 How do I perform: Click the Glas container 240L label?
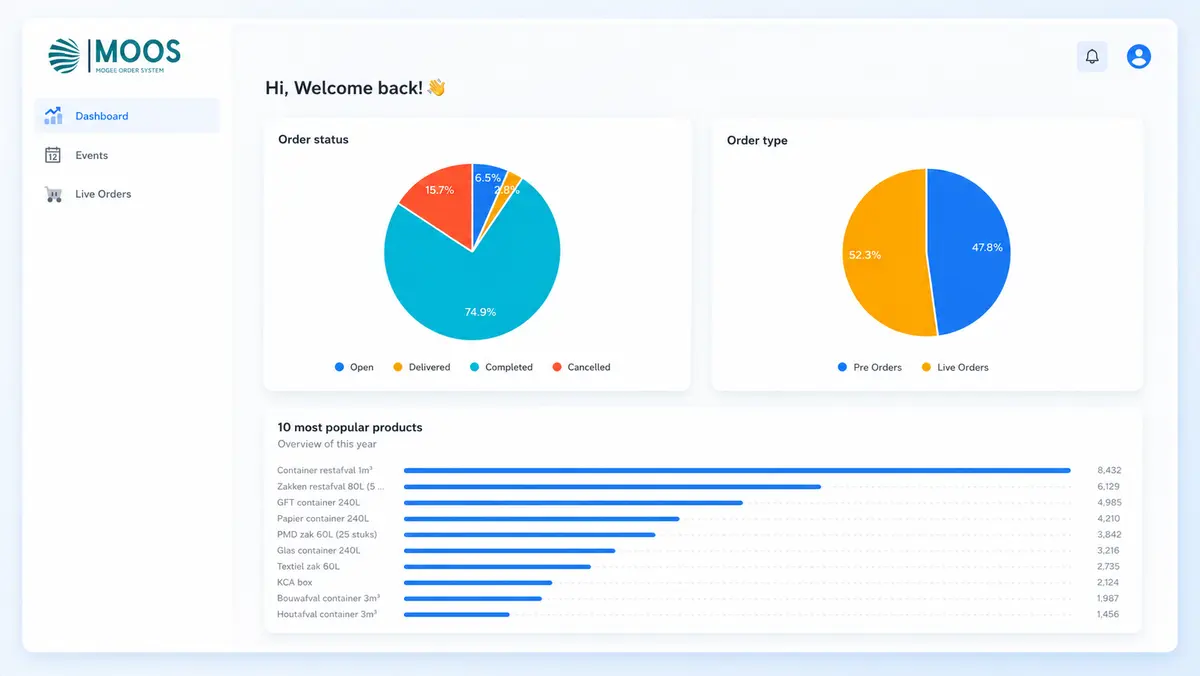[x=319, y=550]
